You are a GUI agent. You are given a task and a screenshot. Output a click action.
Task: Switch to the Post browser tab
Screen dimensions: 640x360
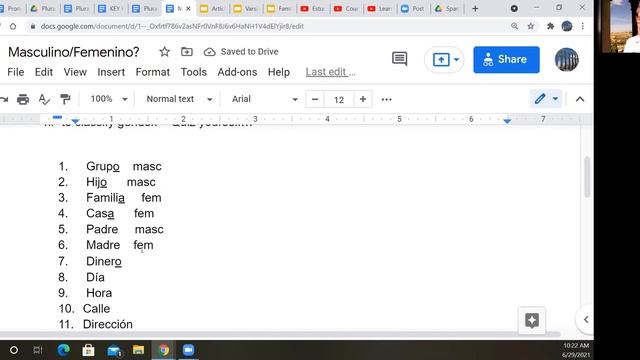tap(413, 9)
